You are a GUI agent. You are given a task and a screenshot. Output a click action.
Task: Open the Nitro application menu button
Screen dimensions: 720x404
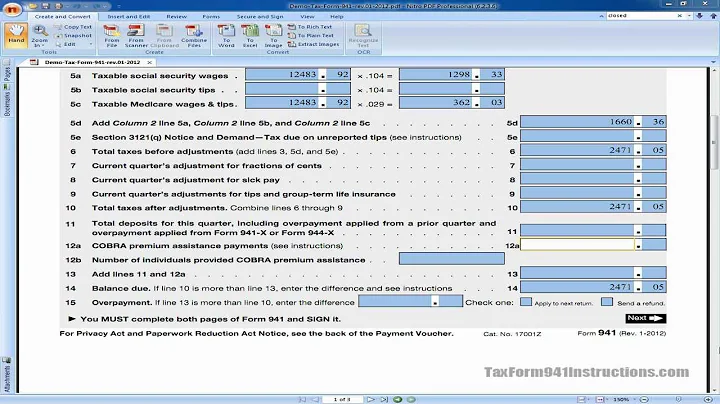[12, 9]
